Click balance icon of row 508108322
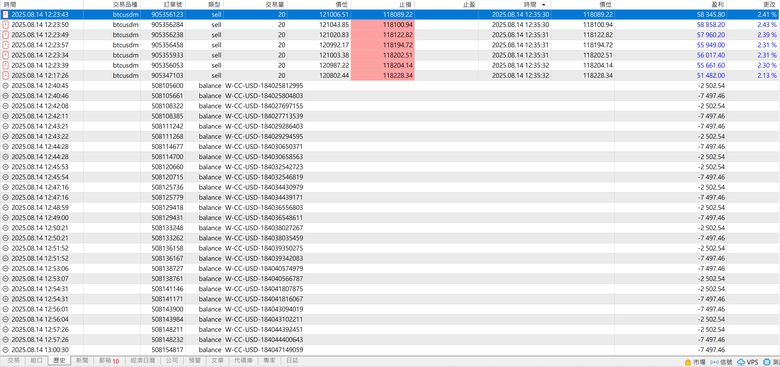 coord(5,106)
